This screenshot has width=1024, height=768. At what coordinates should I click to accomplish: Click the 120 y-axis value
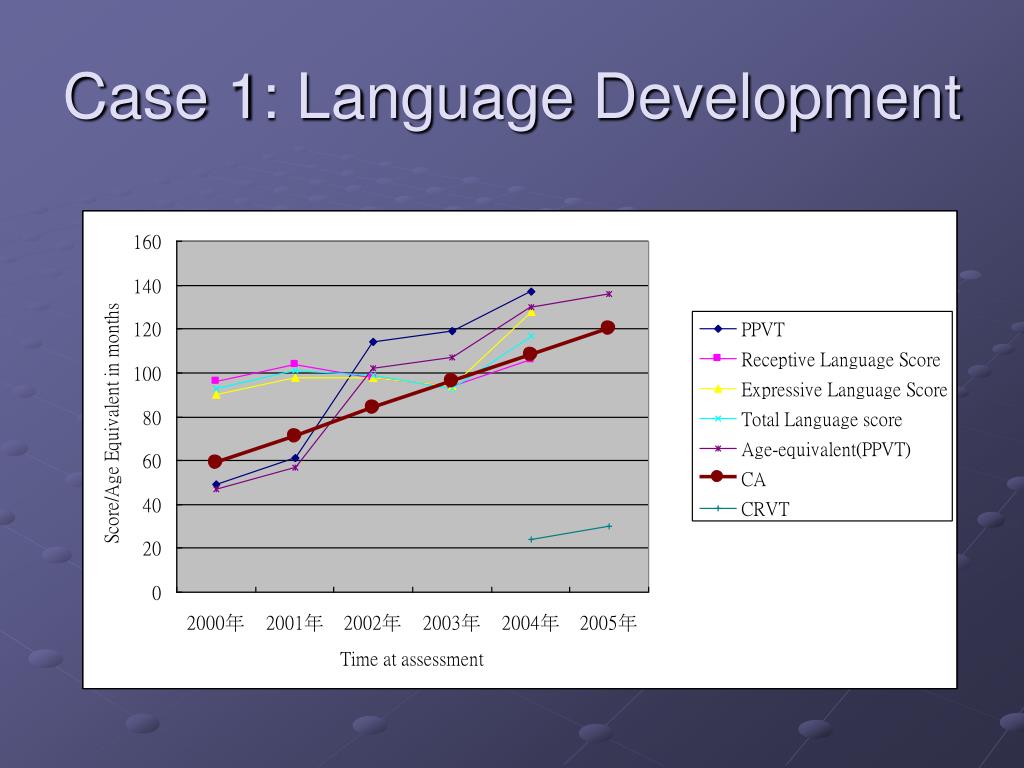click(x=147, y=330)
